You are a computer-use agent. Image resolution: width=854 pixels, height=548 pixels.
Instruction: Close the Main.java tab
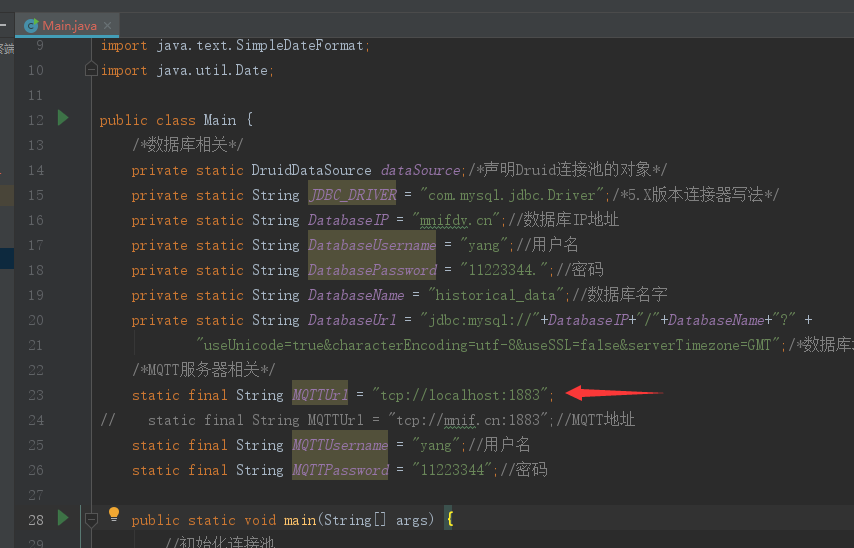pyautogui.click(x=107, y=26)
